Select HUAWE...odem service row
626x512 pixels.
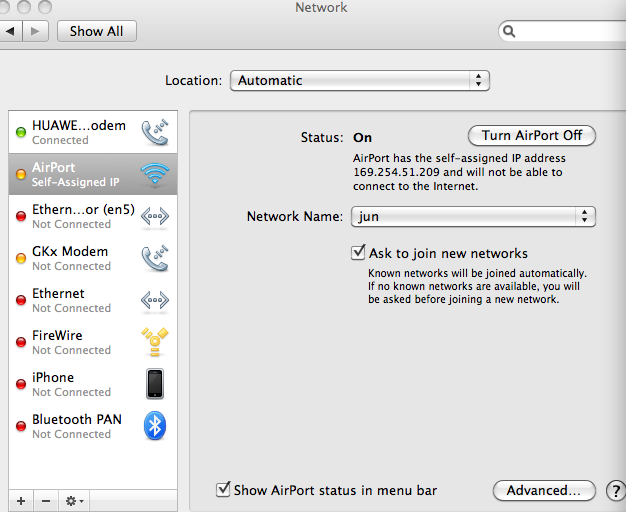click(x=93, y=132)
